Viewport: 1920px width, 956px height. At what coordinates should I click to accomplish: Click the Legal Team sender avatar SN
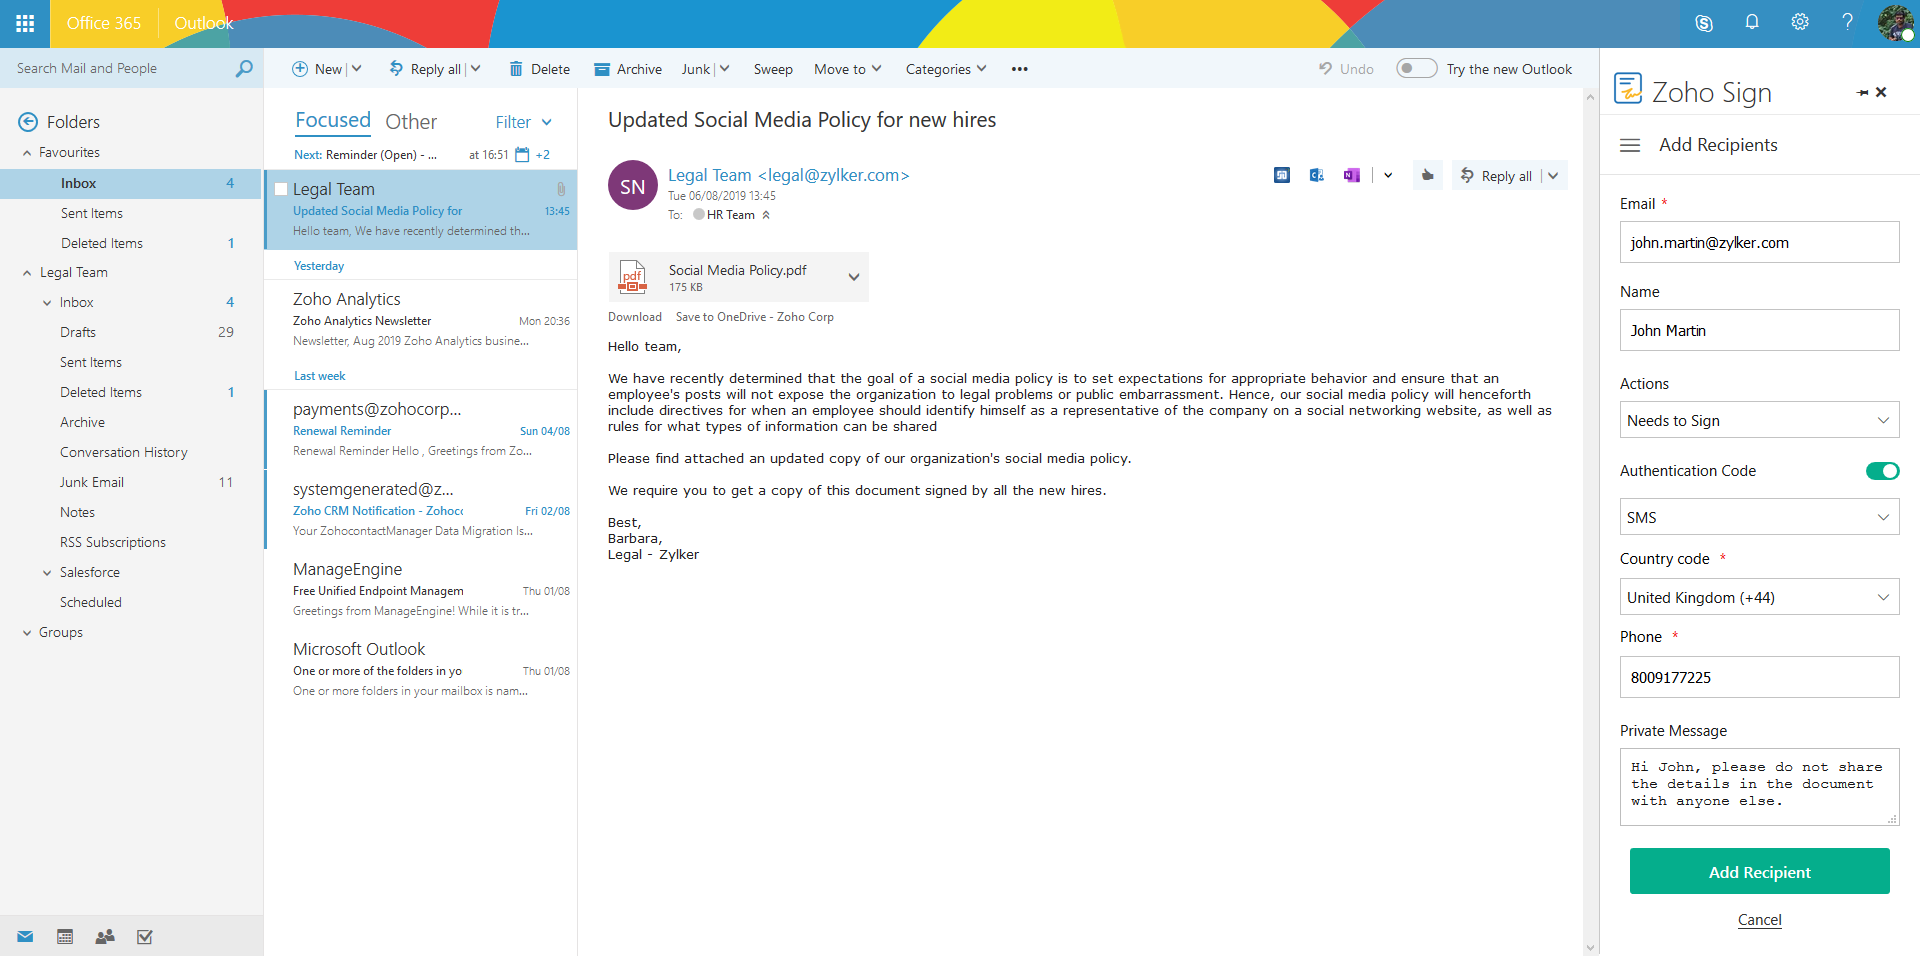click(x=633, y=186)
